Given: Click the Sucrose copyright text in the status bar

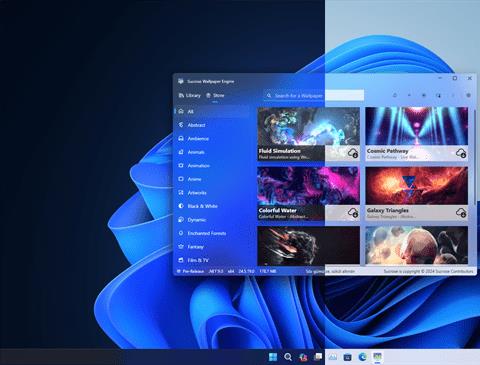Looking at the screenshot, I should pos(428,271).
